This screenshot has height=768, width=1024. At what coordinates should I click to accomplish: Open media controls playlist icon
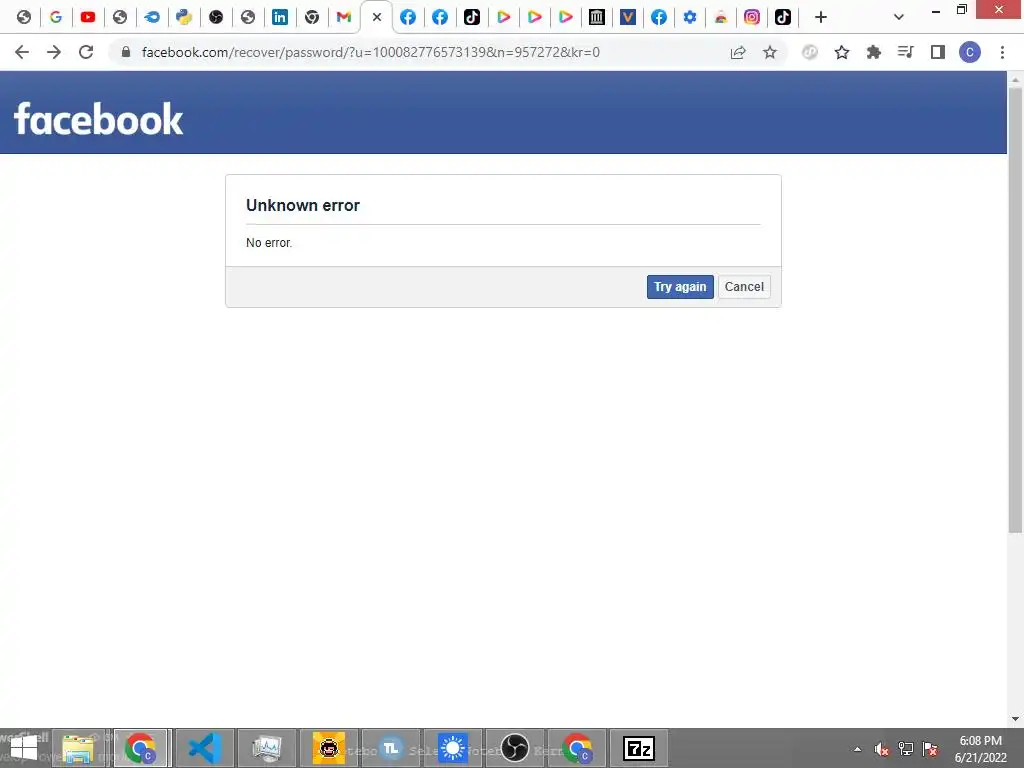[906, 52]
